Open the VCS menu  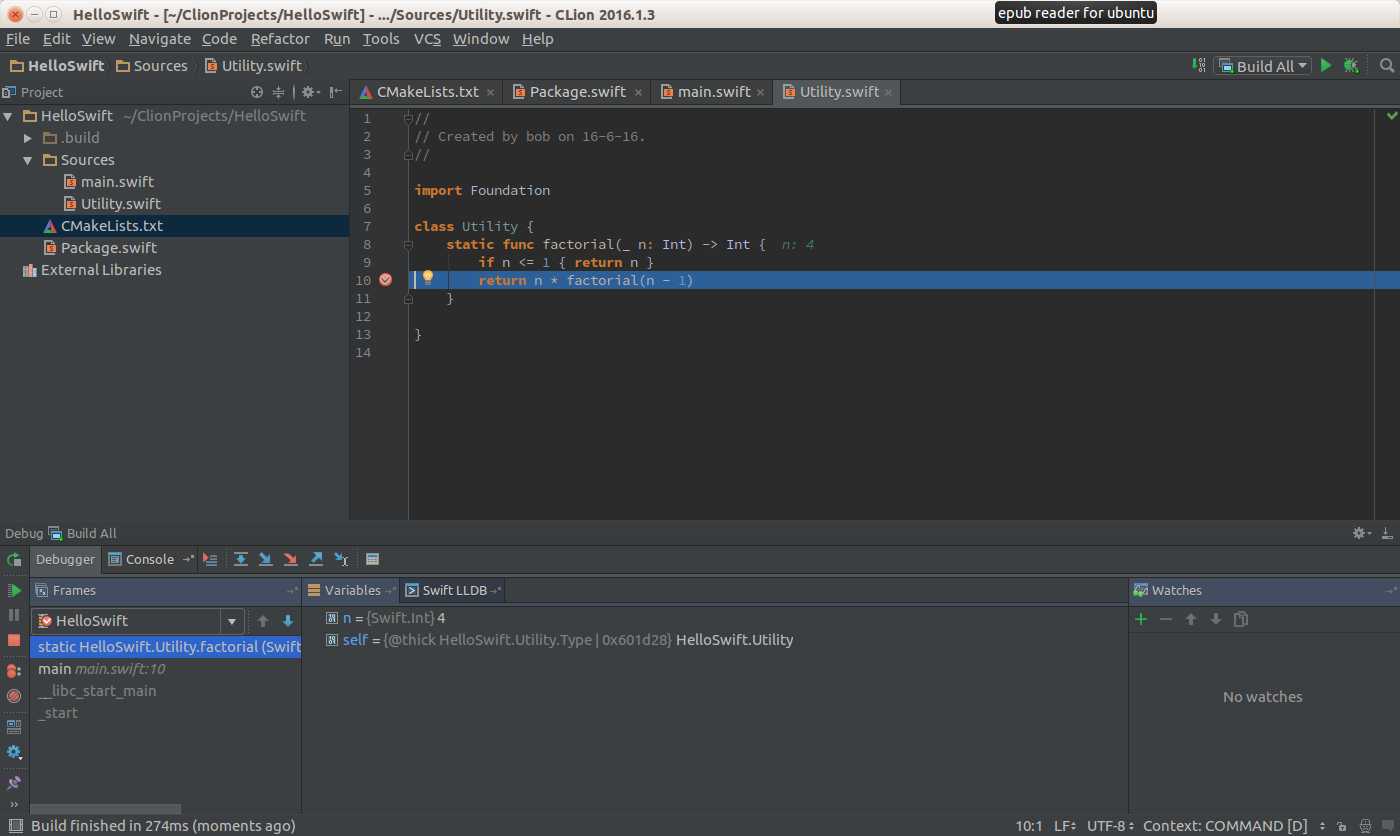tap(427, 39)
